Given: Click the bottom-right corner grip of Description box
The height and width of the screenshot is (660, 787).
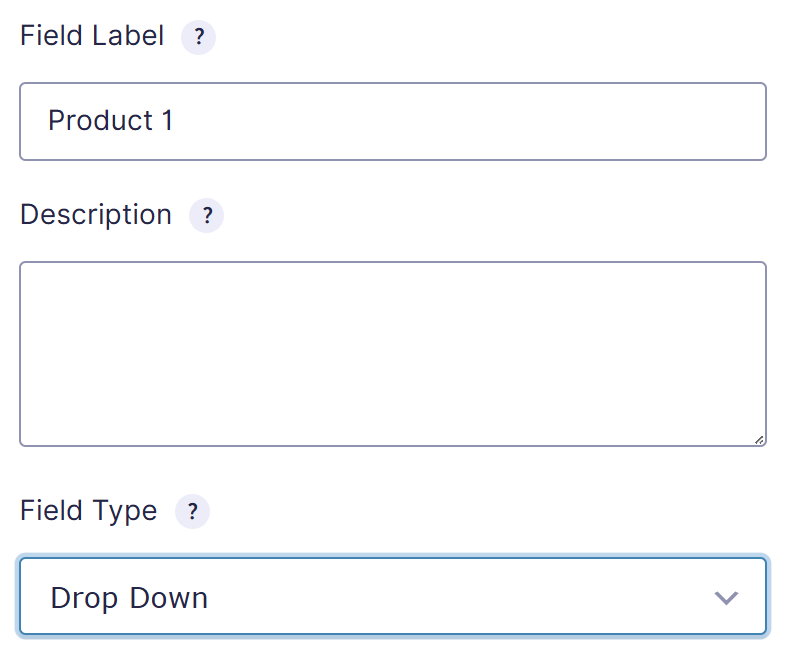Looking at the screenshot, I should tap(758, 438).
